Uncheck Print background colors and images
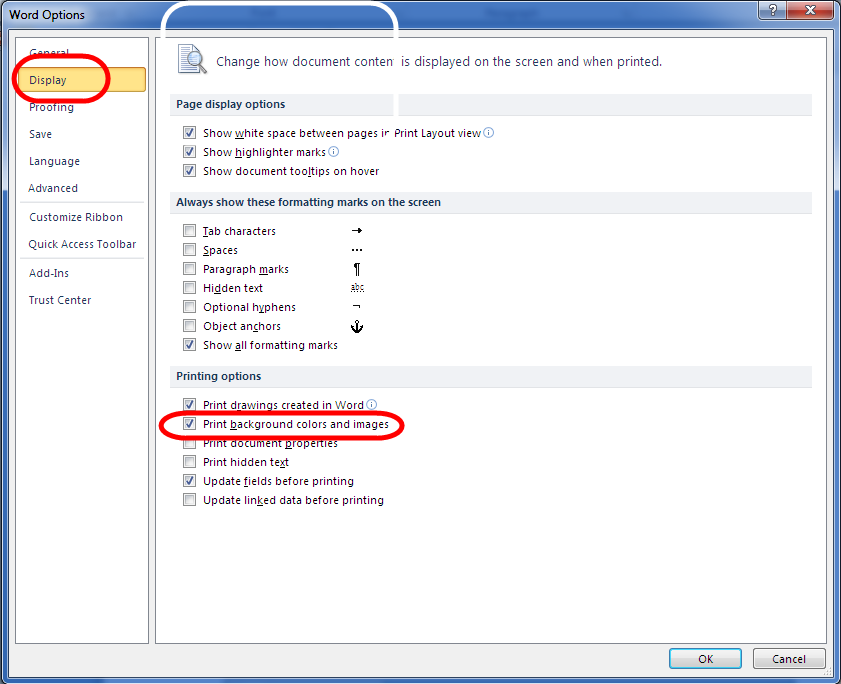 pos(189,424)
